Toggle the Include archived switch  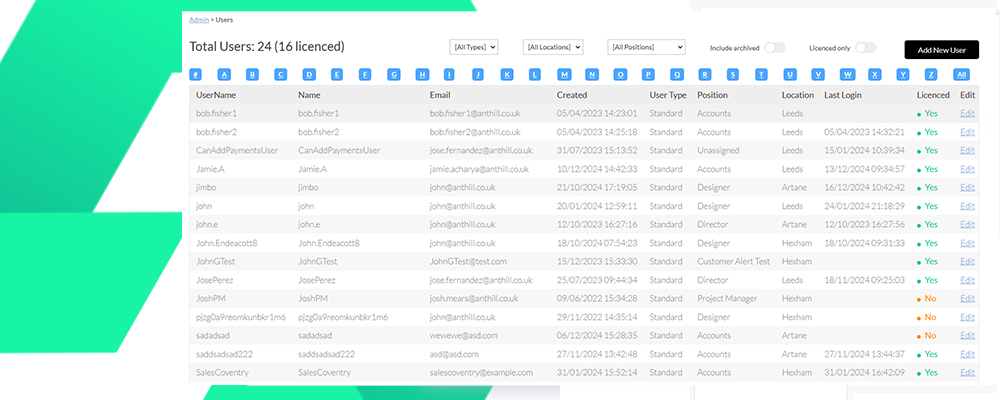tap(775, 47)
